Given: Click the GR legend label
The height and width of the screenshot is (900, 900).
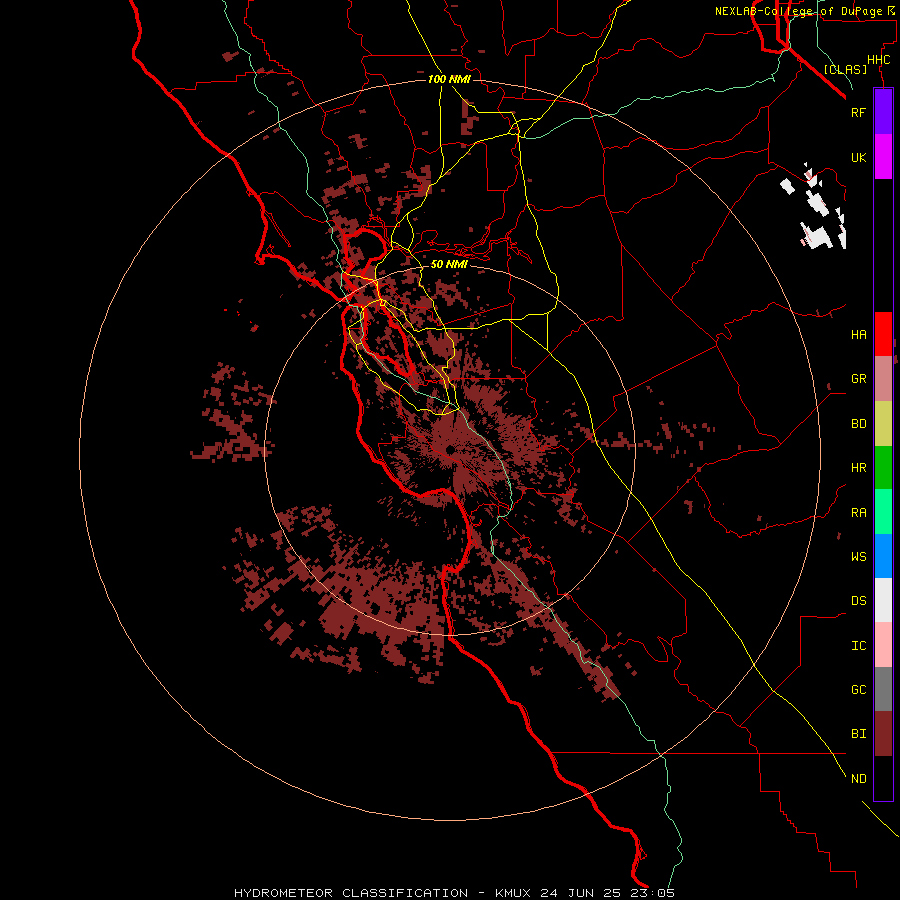Looking at the screenshot, I should tap(858, 379).
